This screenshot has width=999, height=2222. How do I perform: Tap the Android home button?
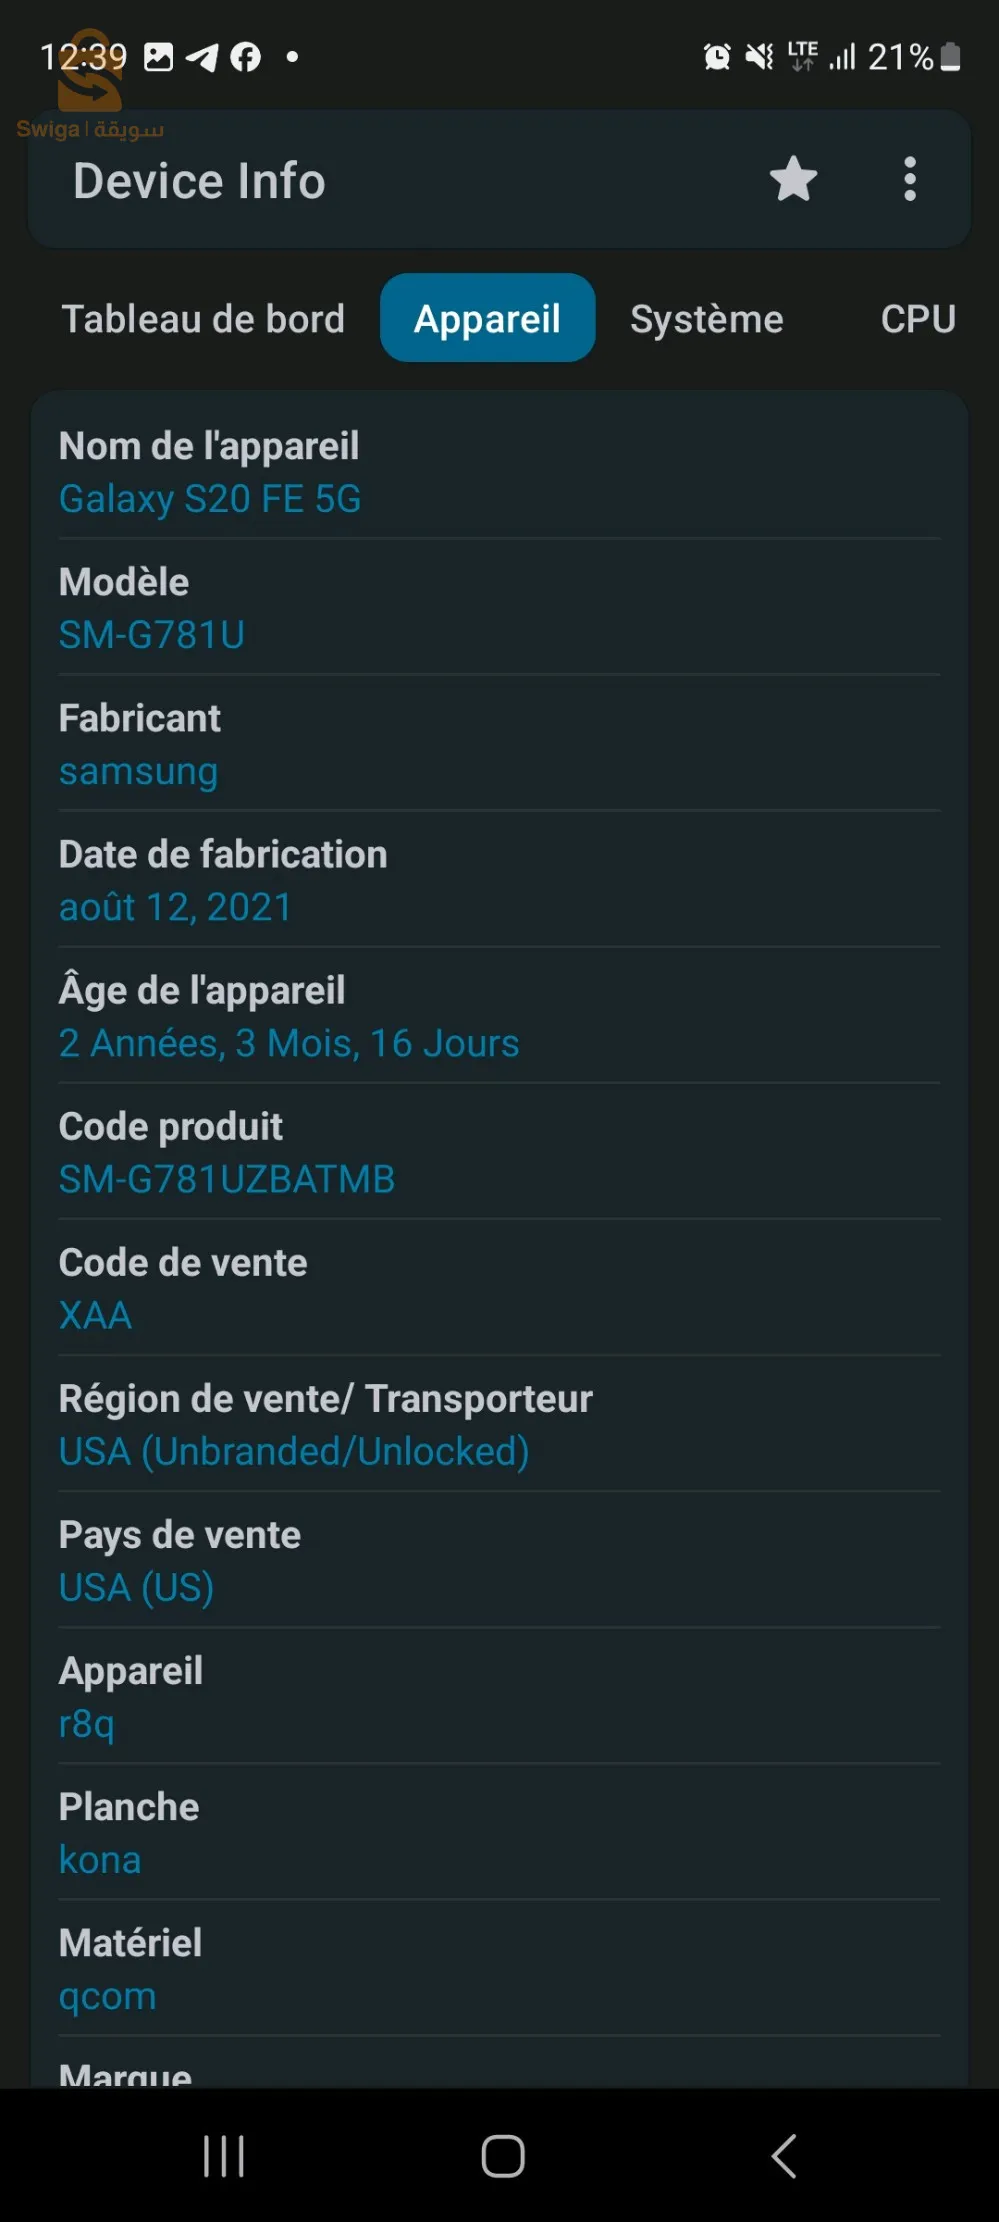(x=502, y=2155)
